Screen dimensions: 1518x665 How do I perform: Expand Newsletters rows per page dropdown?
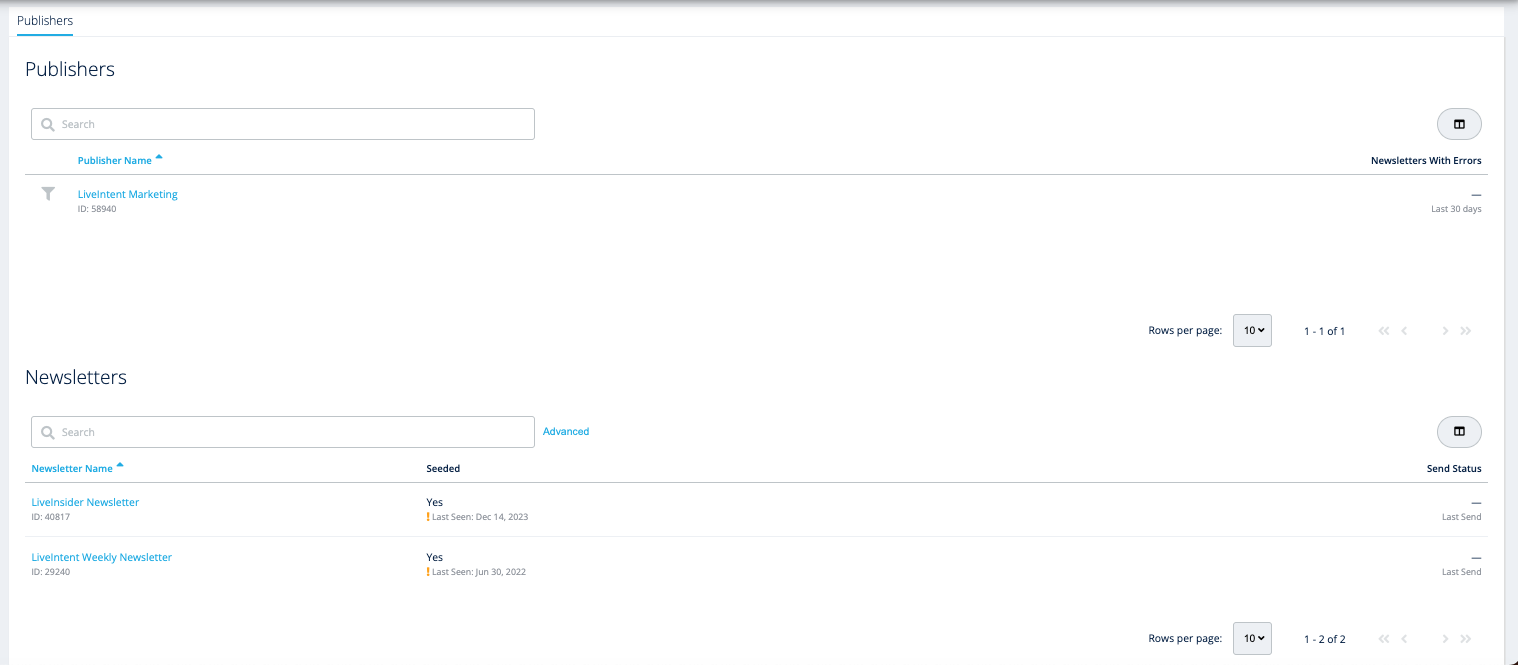point(1252,639)
